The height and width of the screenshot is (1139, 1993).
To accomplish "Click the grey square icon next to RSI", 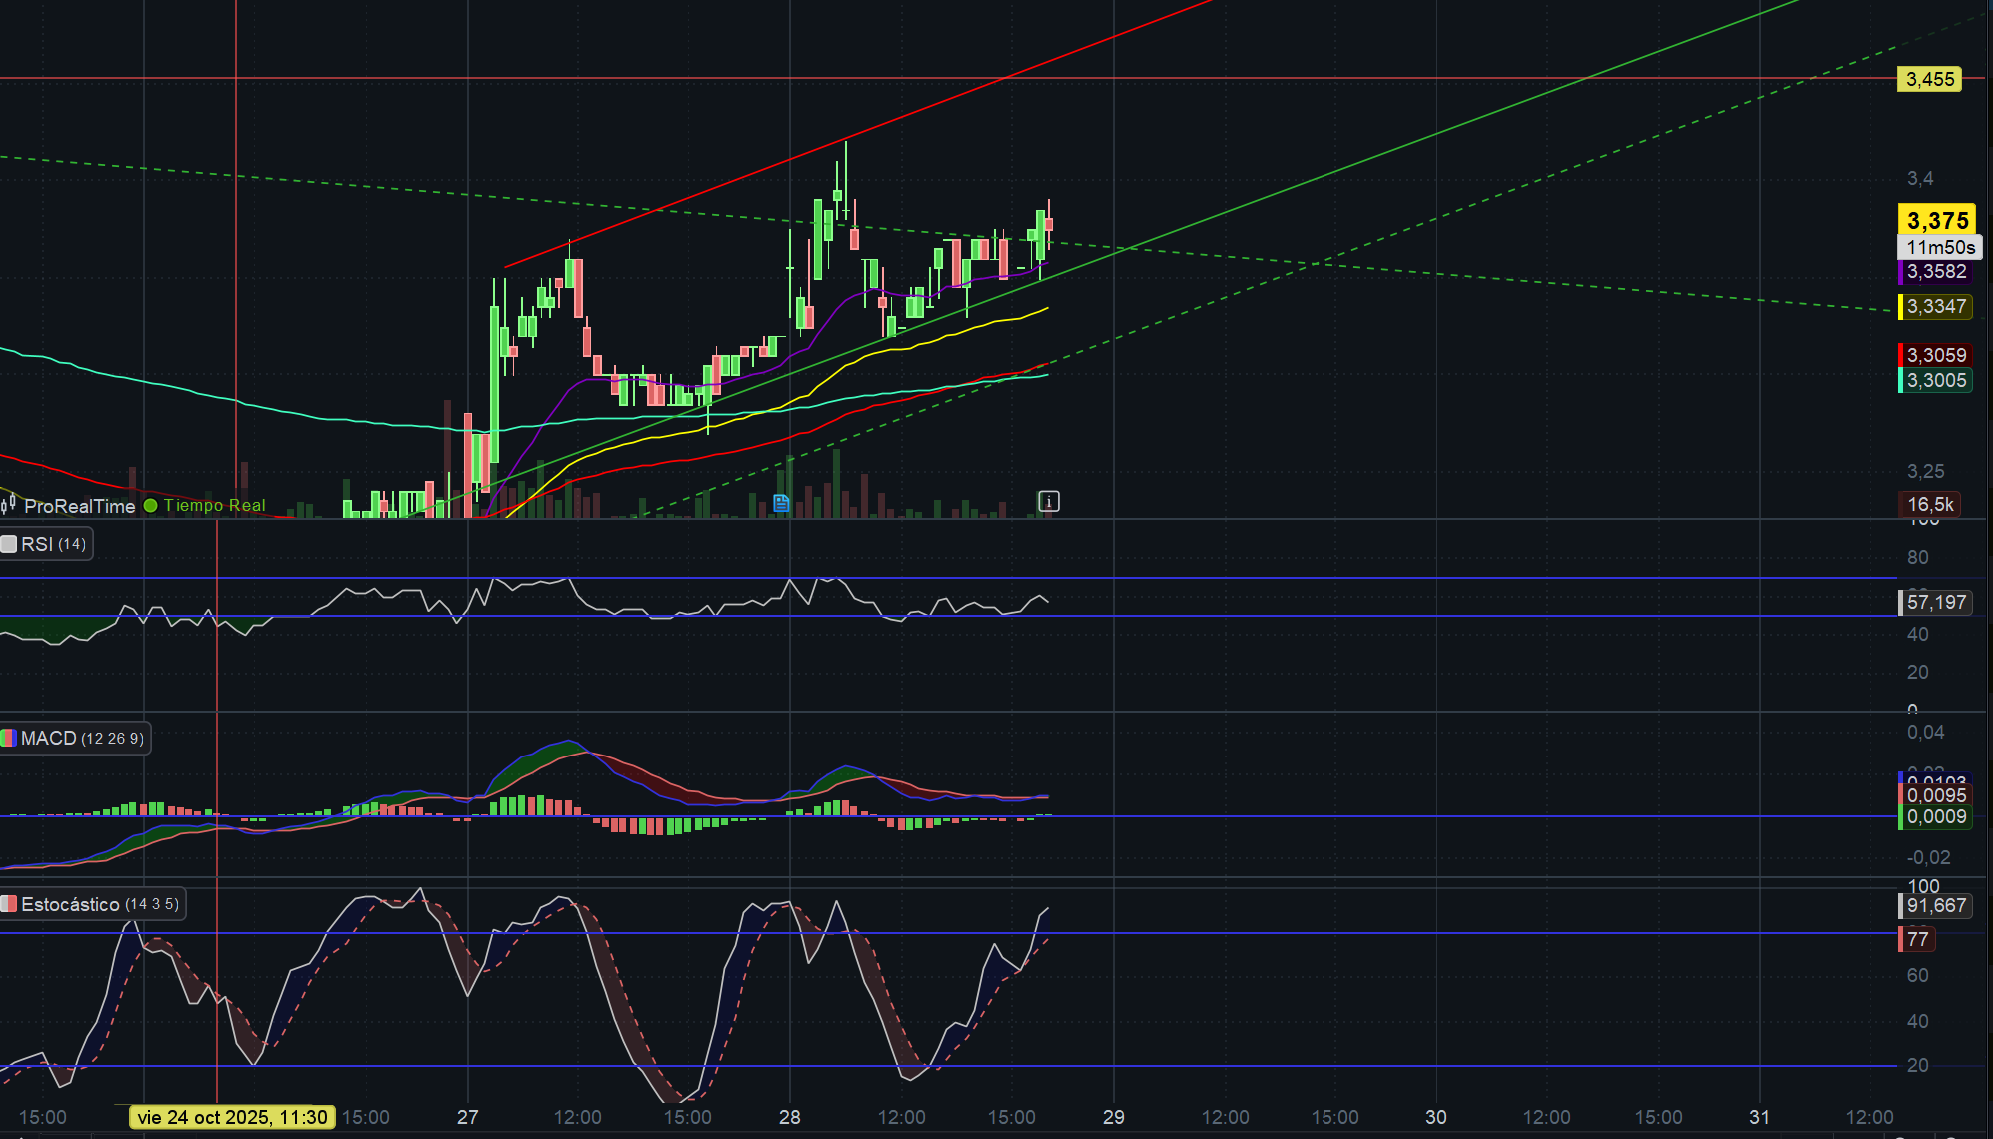I will [9, 544].
